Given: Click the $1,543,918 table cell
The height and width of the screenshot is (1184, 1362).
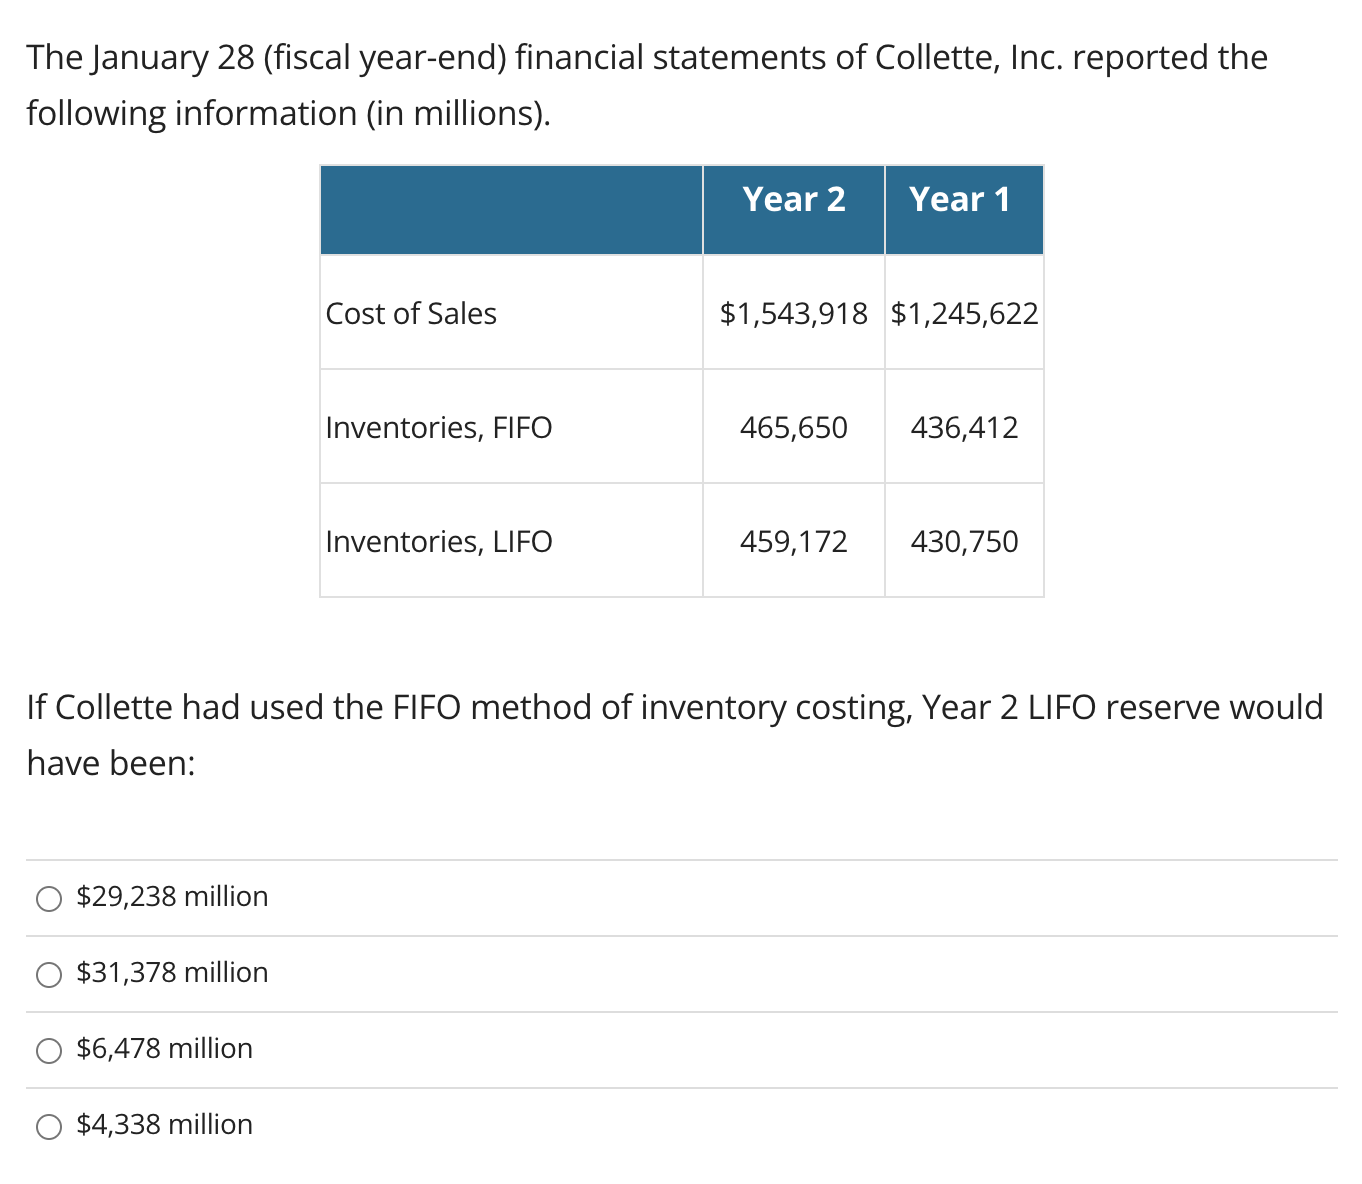Looking at the screenshot, I should (793, 313).
